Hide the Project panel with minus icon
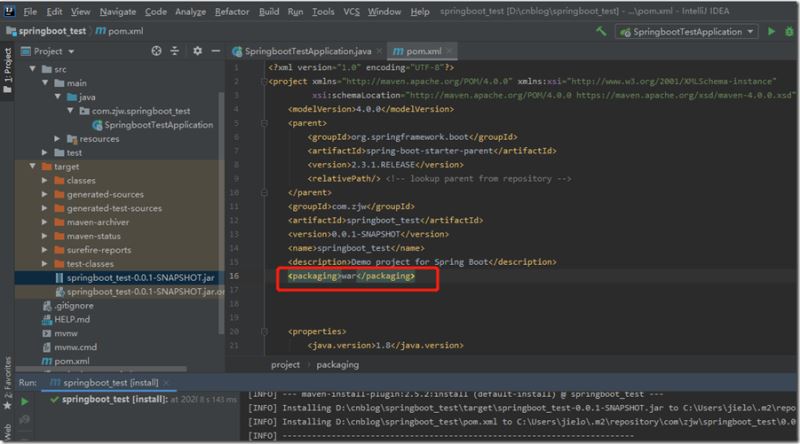Screen dimensions: 800x444 tap(215, 50)
